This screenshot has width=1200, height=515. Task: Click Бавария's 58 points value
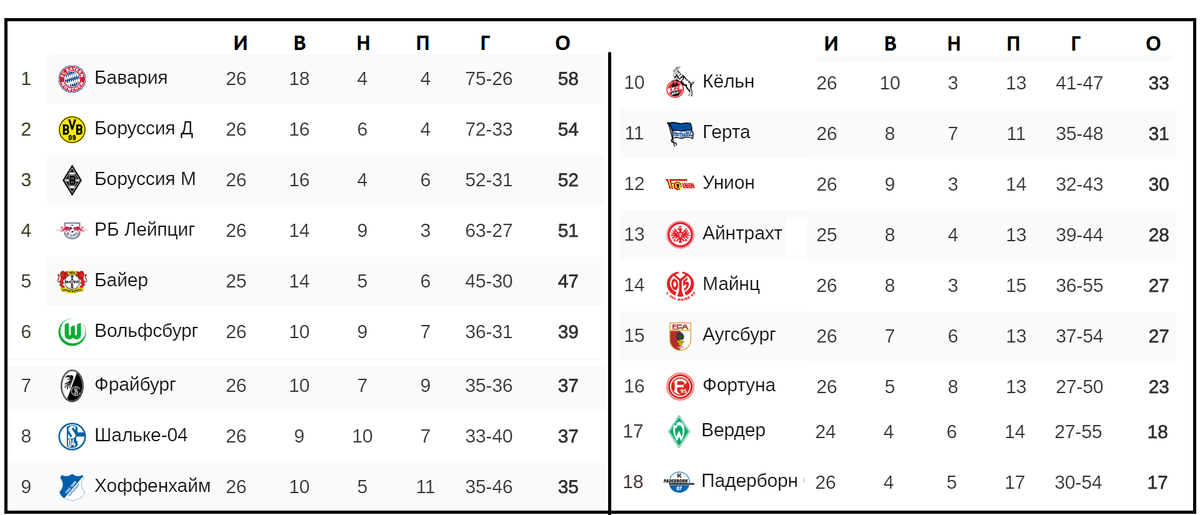(x=568, y=78)
